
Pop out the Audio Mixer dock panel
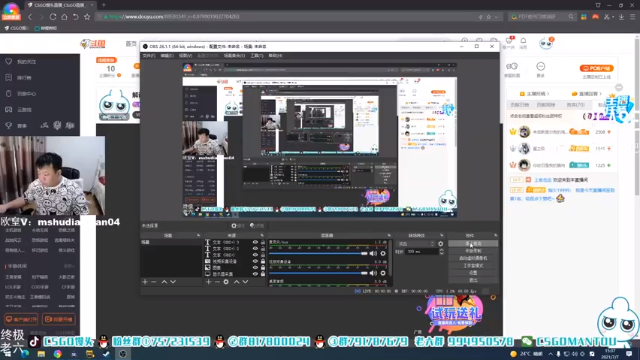click(389, 236)
